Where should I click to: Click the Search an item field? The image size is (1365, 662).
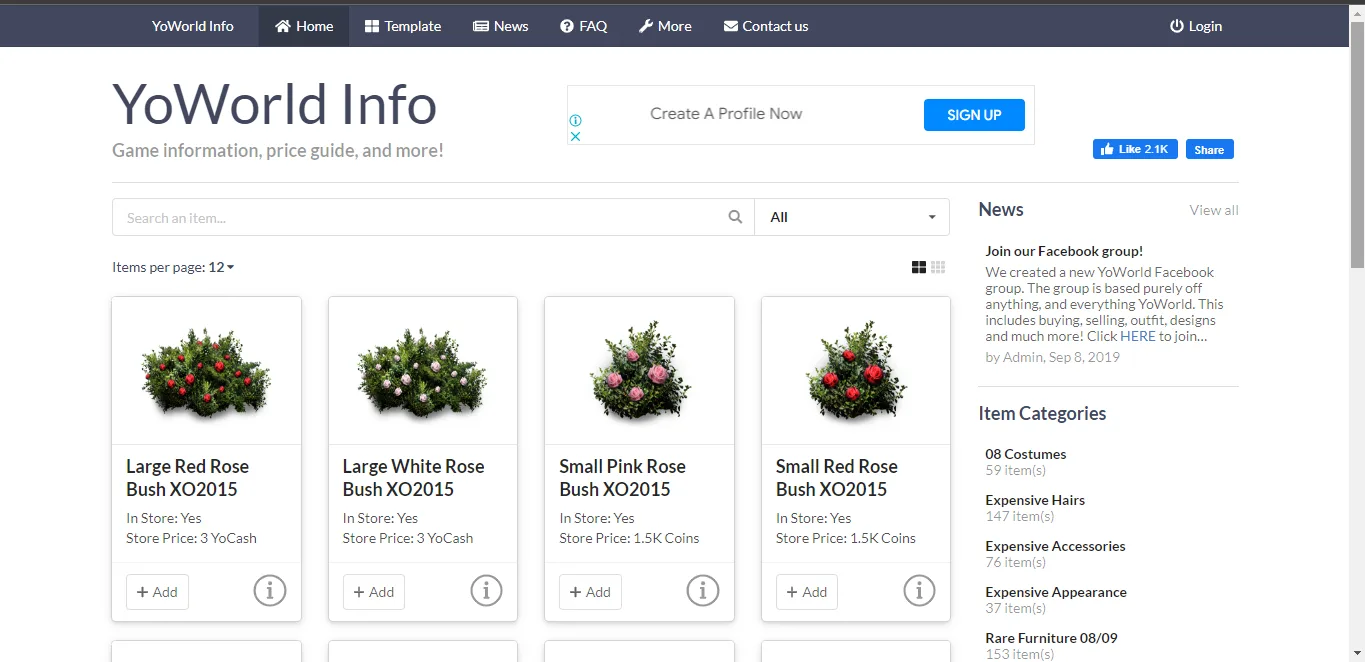point(433,217)
